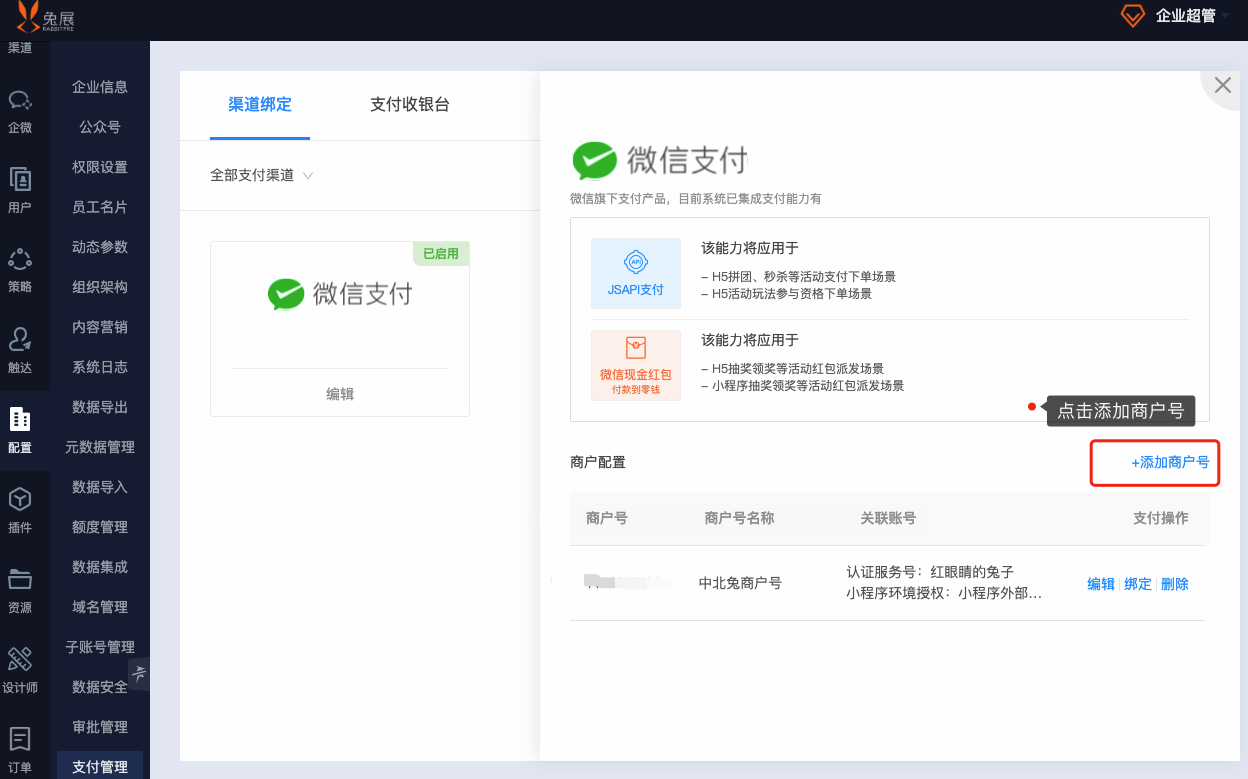
Task: Go to 内容营销
Action: [100, 327]
